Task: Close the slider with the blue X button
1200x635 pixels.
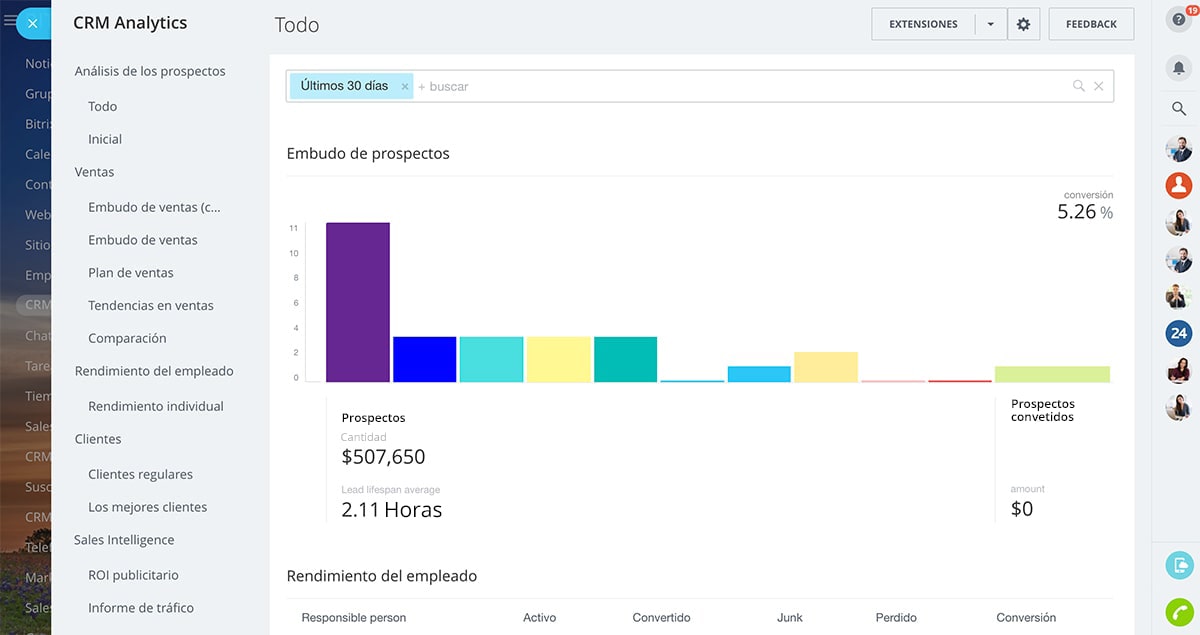Action: click(33, 23)
